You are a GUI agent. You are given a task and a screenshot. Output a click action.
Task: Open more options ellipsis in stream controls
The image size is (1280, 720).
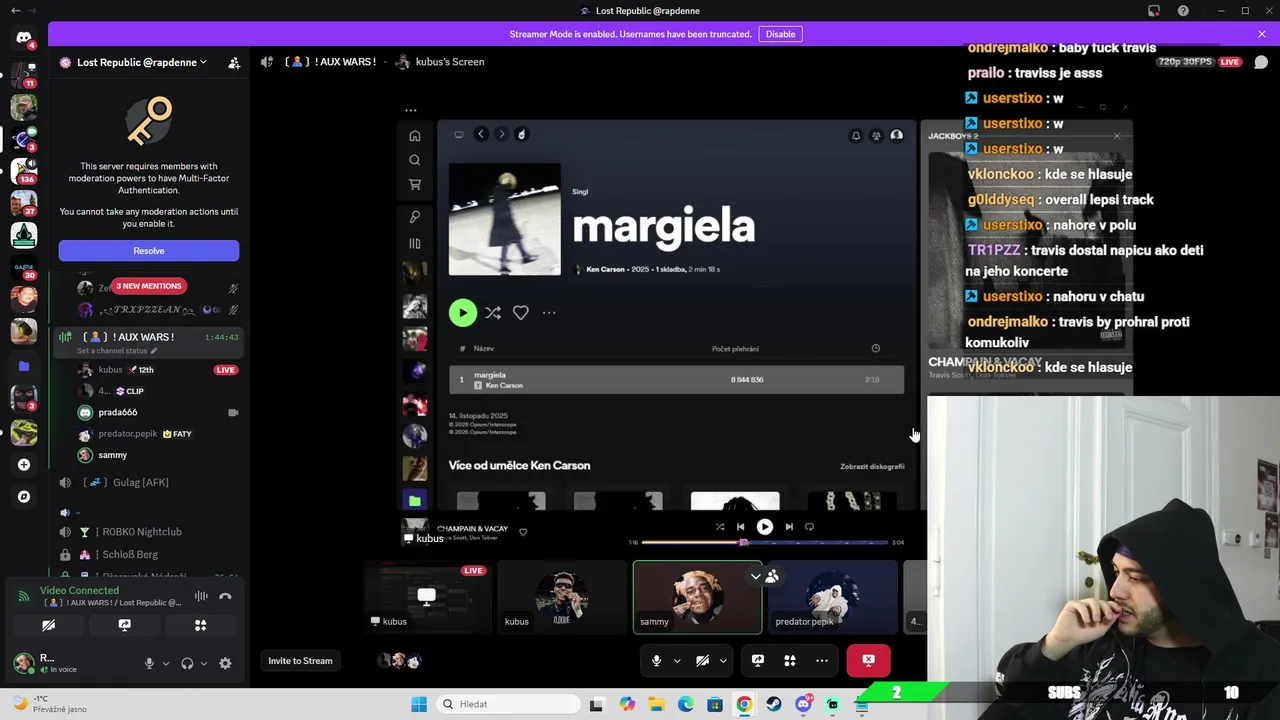[x=822, y=660]
